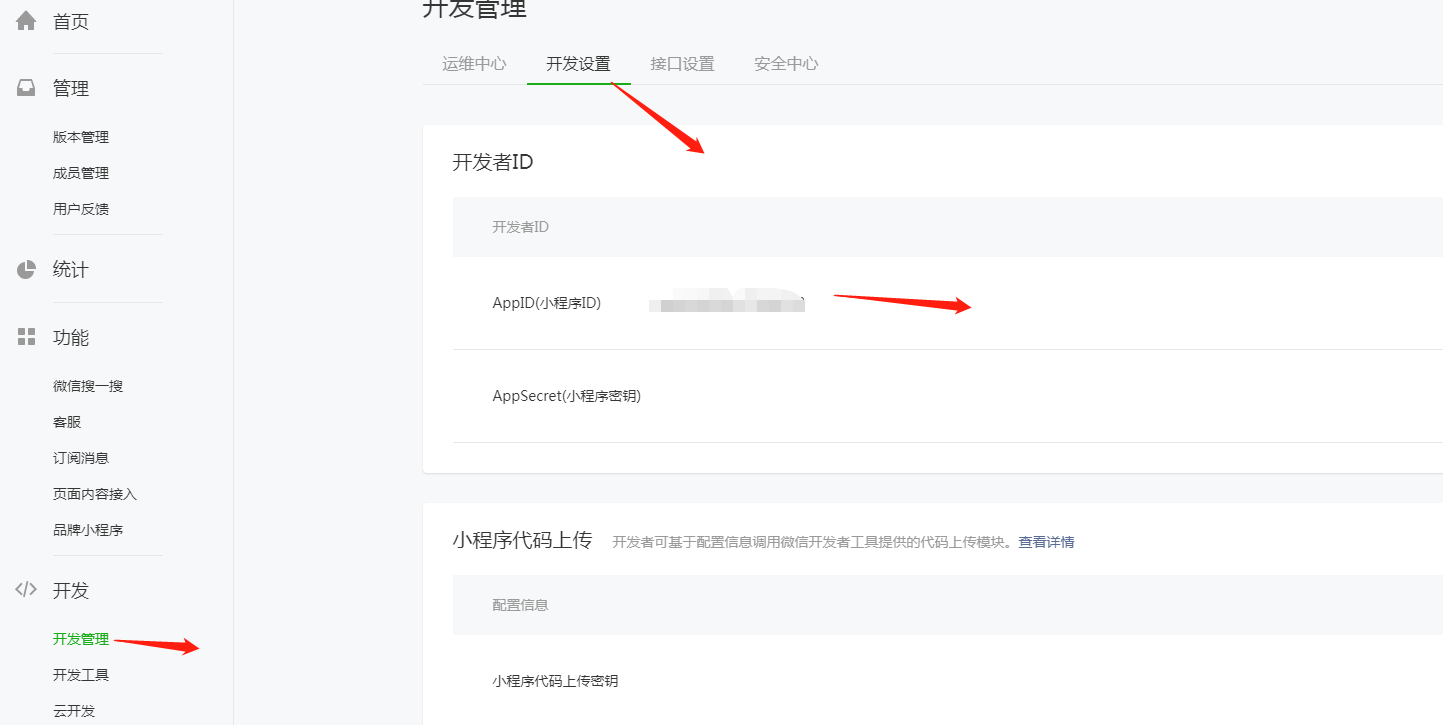This screenshot has height=725, width=1443.
Task: Select 开发管理 in sidebar
Action: coord(81,639)
